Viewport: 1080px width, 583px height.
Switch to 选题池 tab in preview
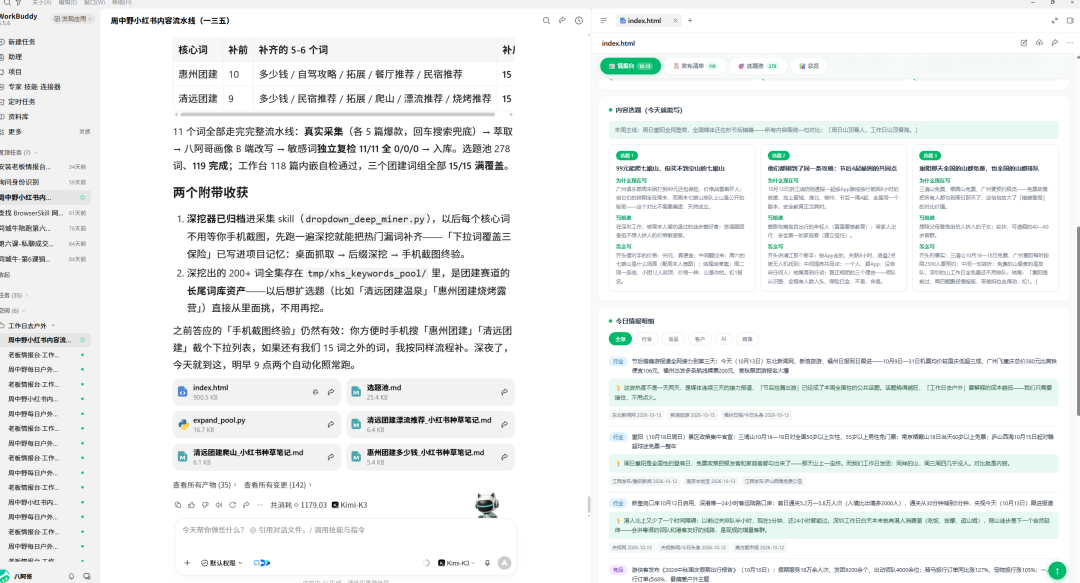point(757,66)
